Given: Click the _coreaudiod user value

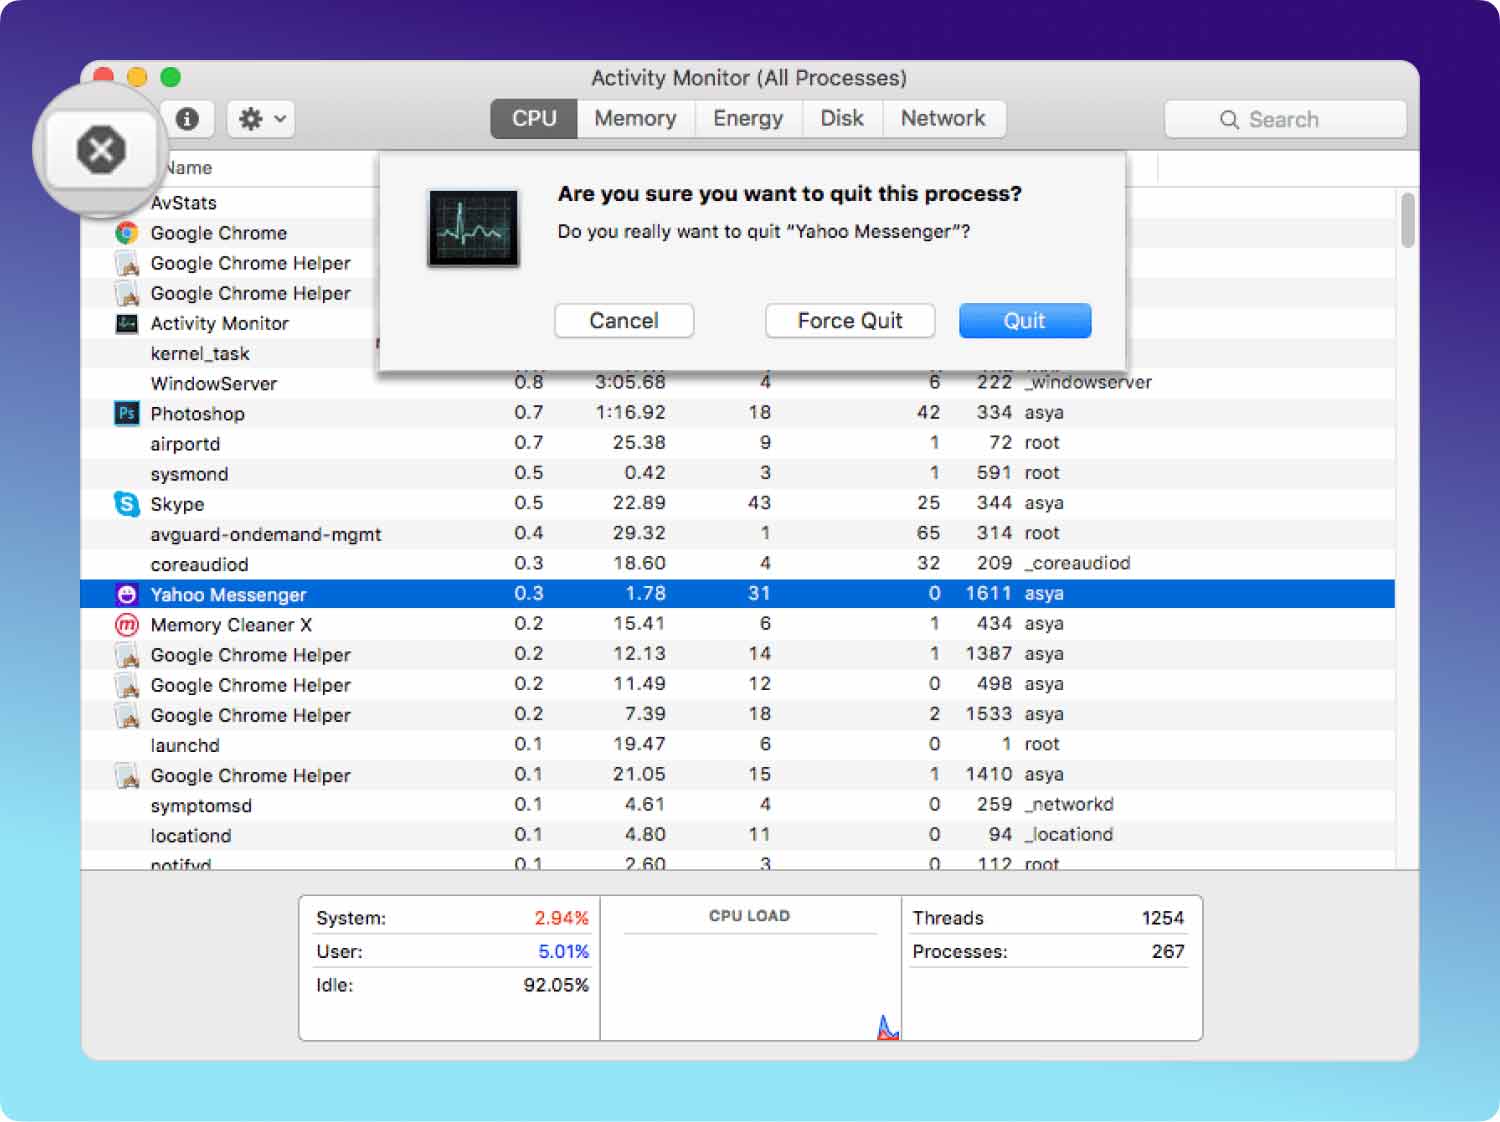Looking at the screenshot, I should [1077, 563].
